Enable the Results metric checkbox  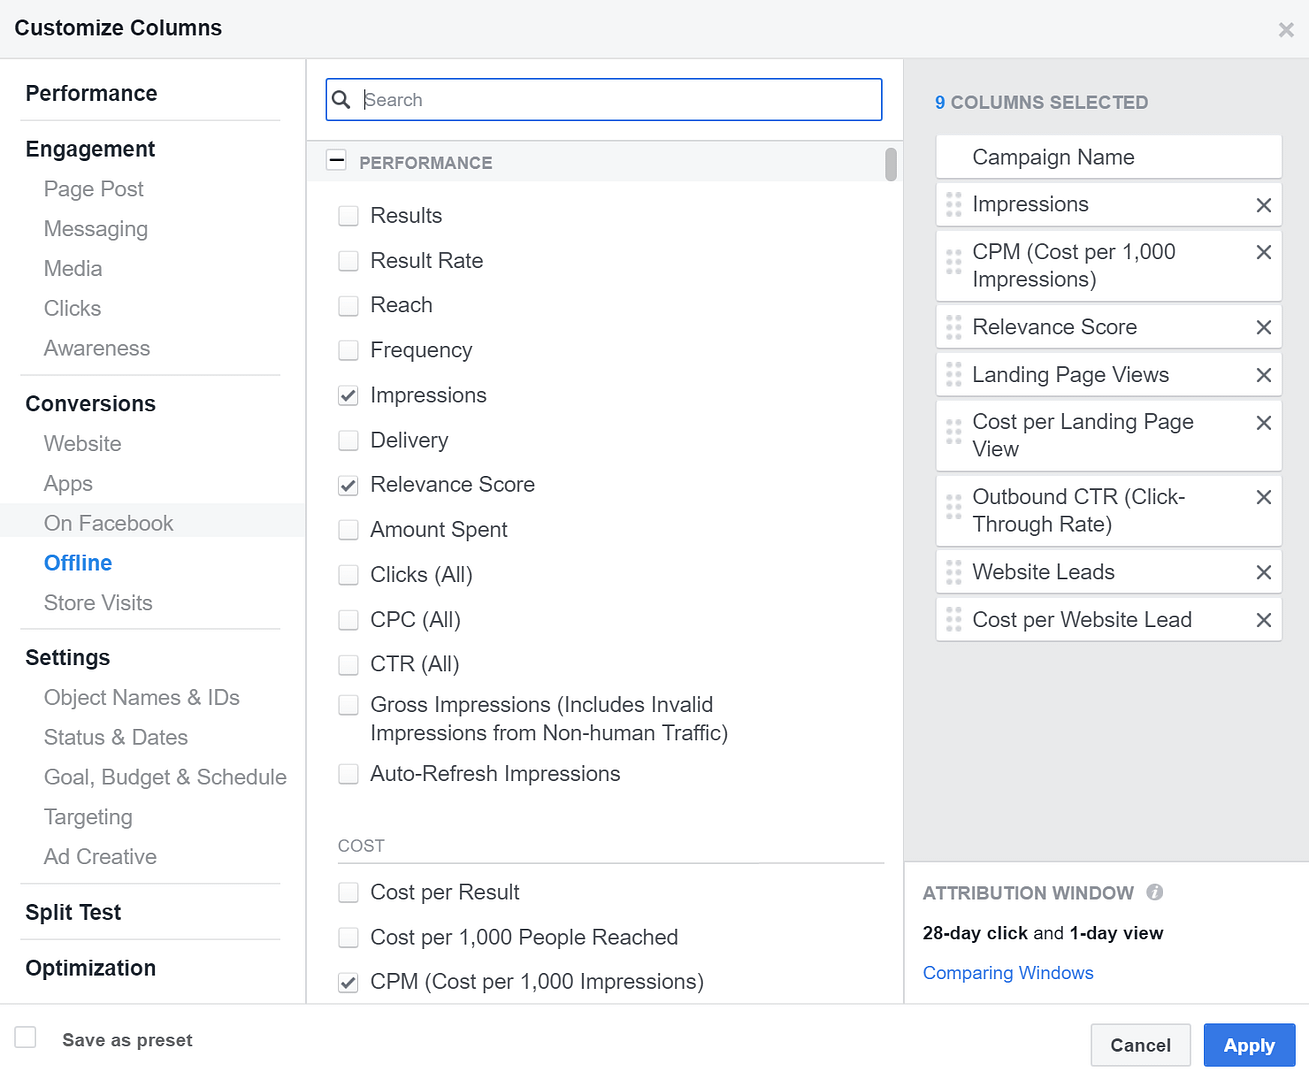coord(348,215)
